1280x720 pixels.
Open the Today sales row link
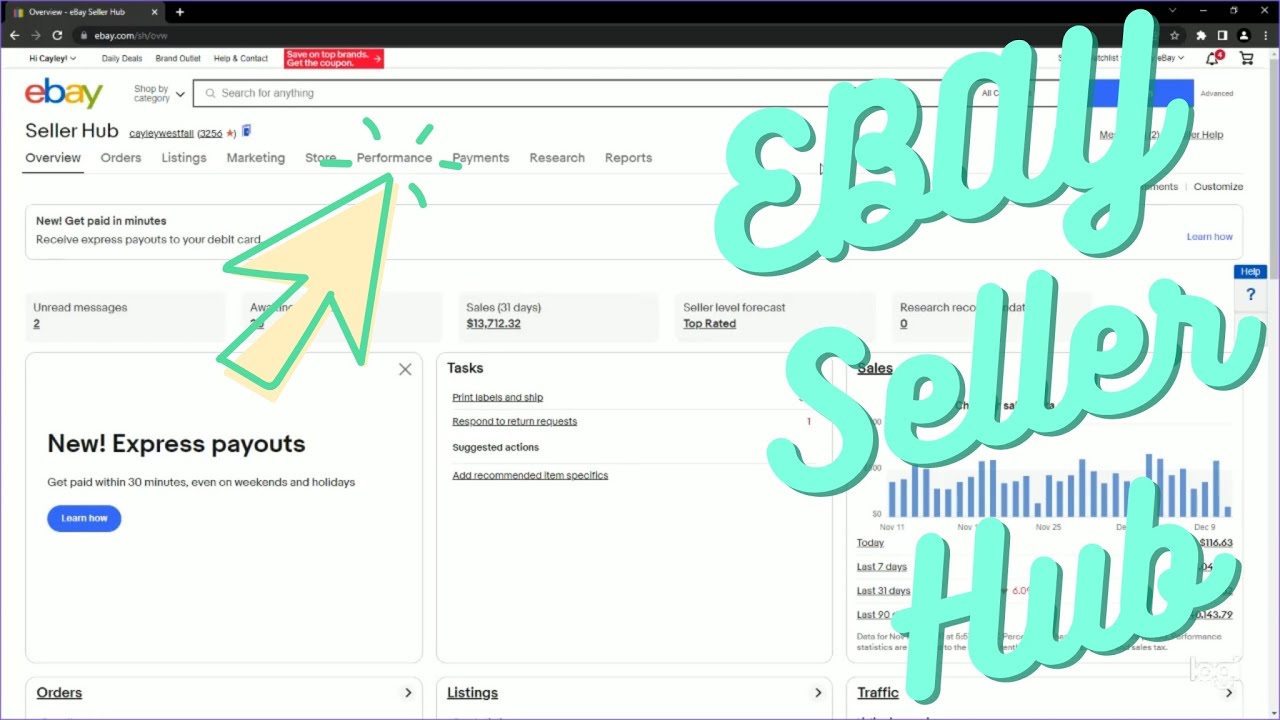point(870,543)
